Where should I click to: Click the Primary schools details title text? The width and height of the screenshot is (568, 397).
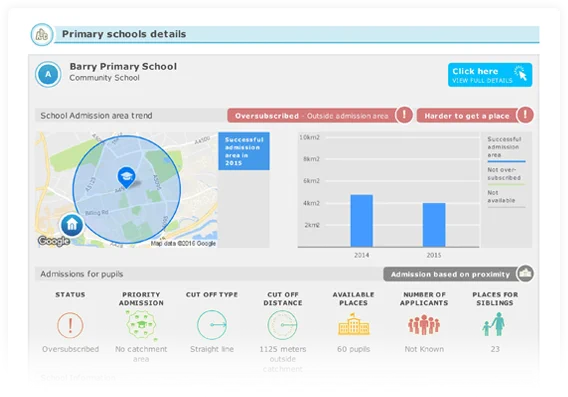[x=124, y=34]
